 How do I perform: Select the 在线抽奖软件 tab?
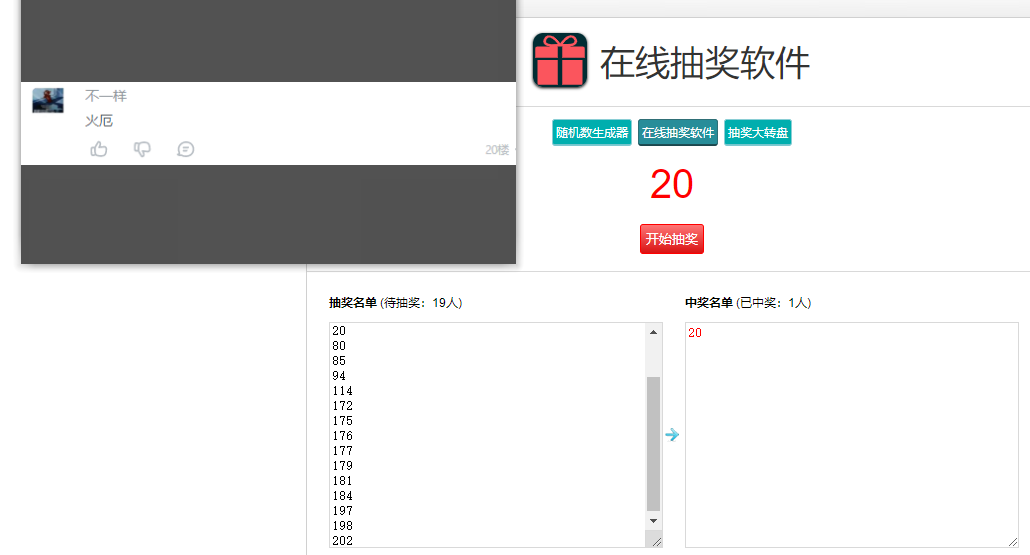[678, 133]
